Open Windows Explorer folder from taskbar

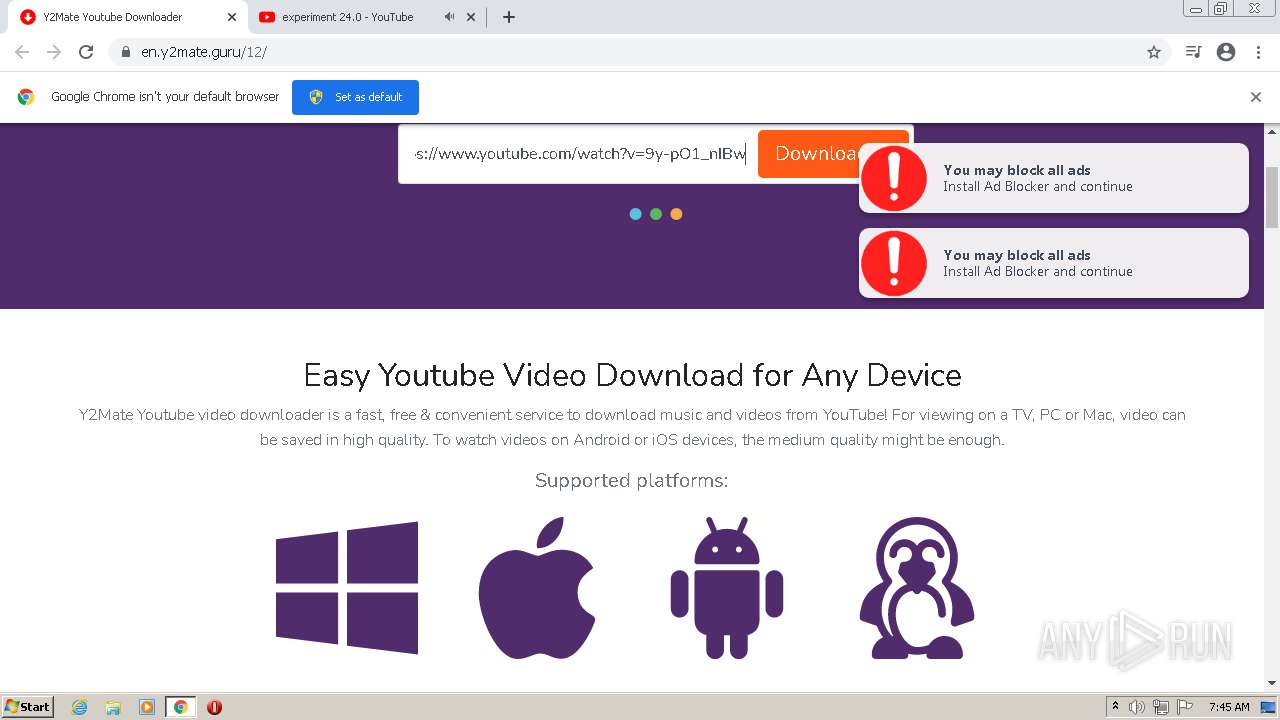tap(113, 707)
